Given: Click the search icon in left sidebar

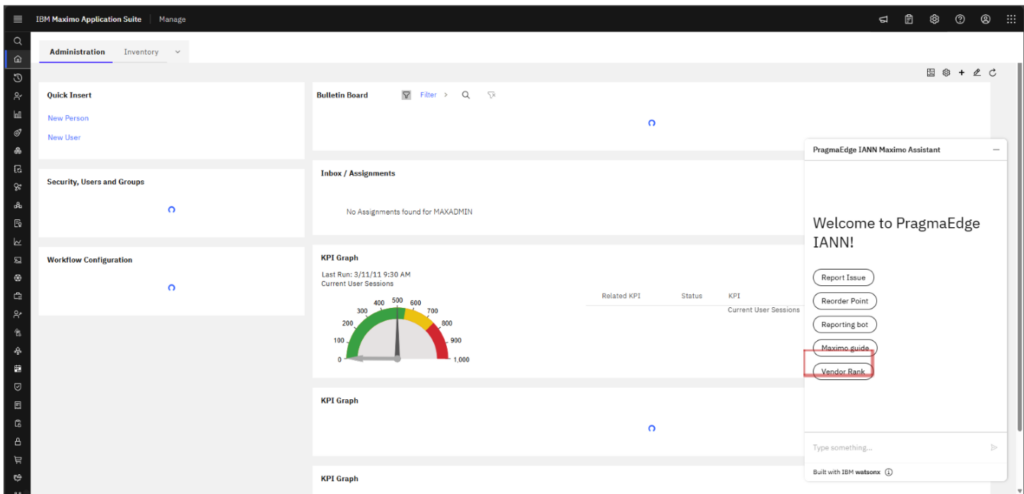Looking at the screenshot, I should point(18,41).
